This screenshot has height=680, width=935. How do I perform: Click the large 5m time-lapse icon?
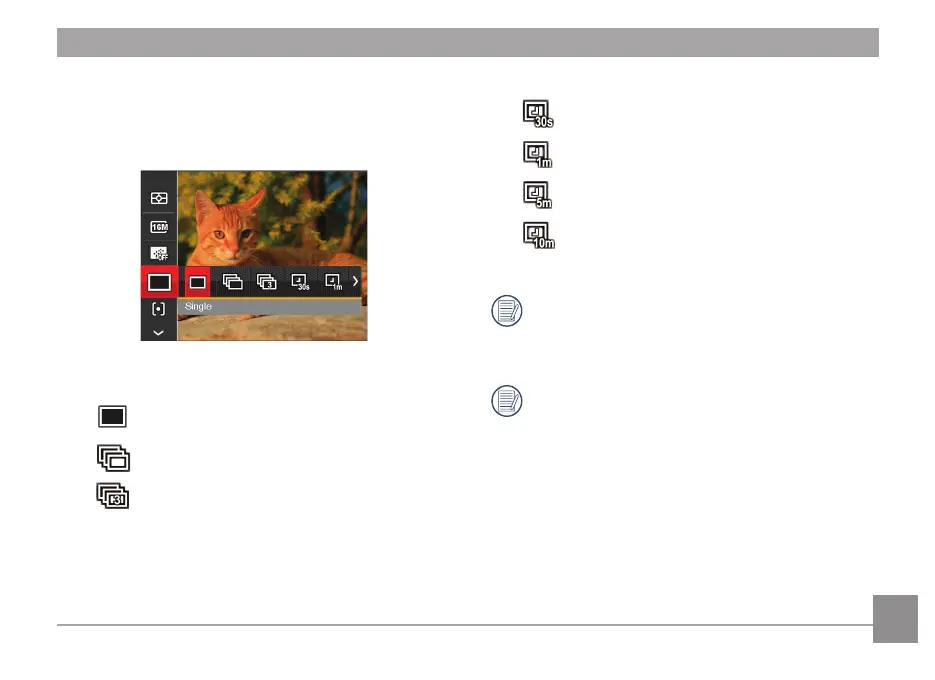pos(538,195)
